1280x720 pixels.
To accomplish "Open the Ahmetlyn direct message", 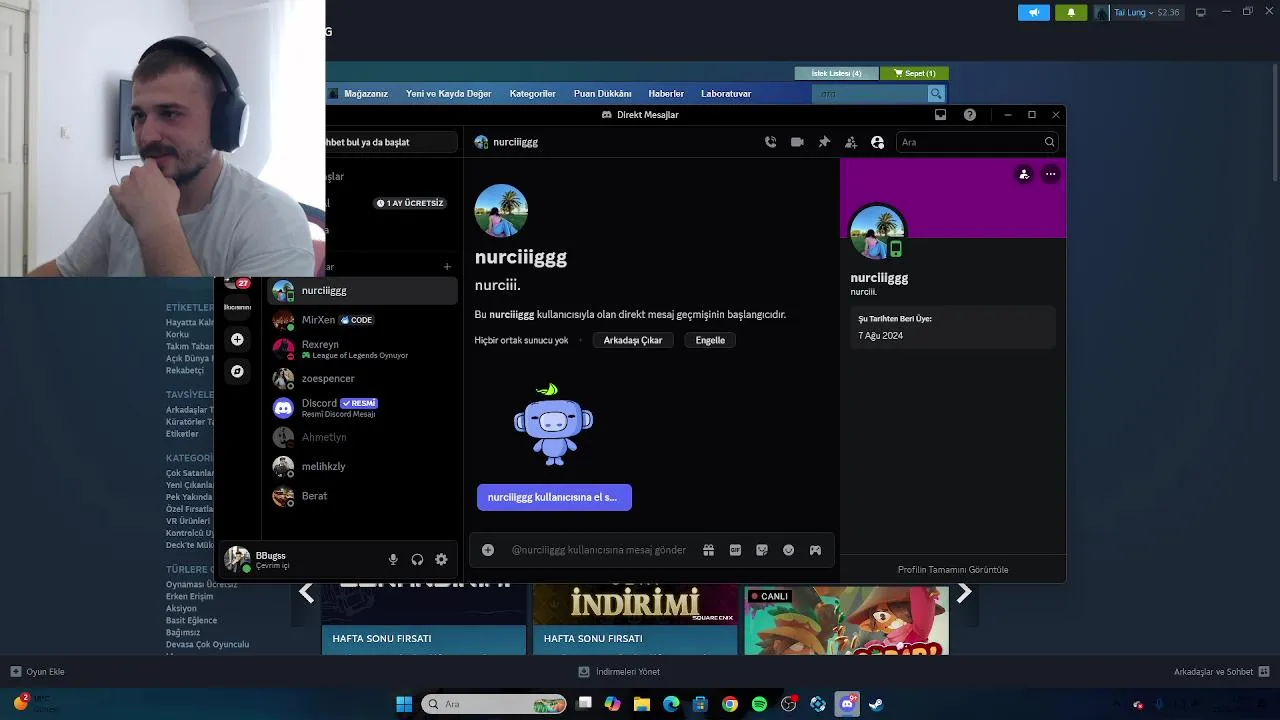I will (x=363, y=437).
